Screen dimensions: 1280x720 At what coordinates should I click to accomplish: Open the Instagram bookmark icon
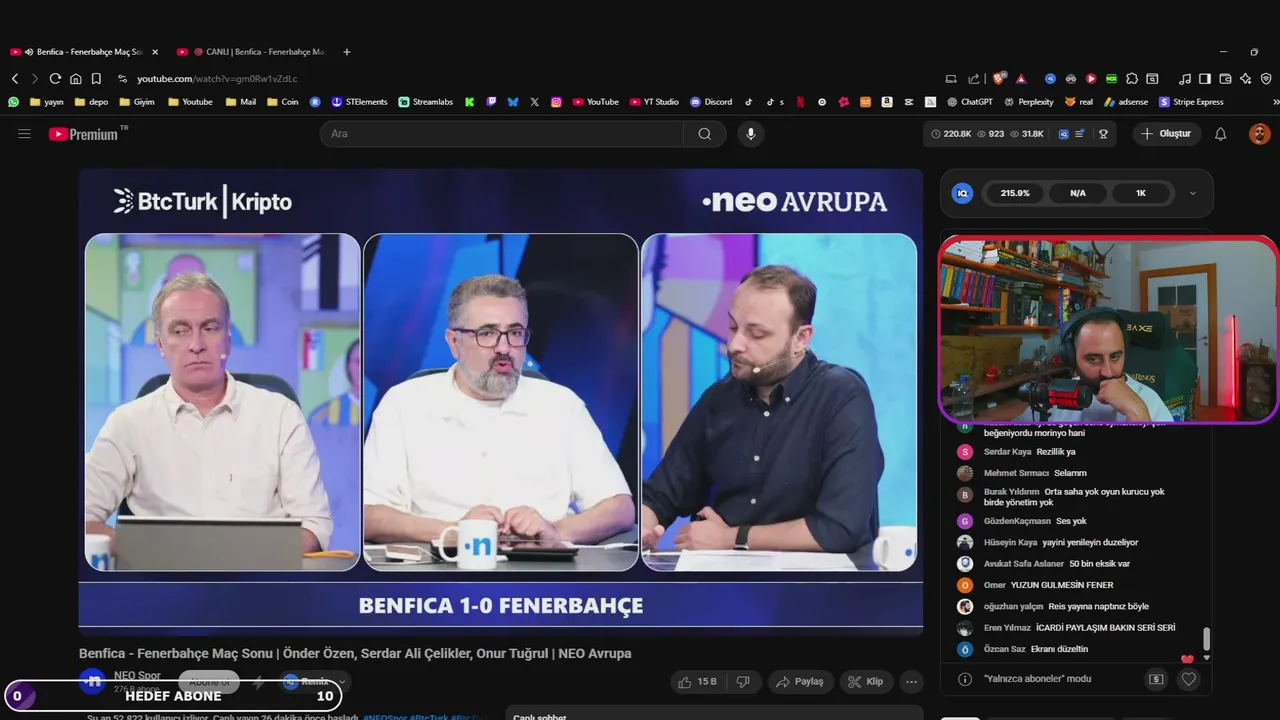click(x=556, y=102)
